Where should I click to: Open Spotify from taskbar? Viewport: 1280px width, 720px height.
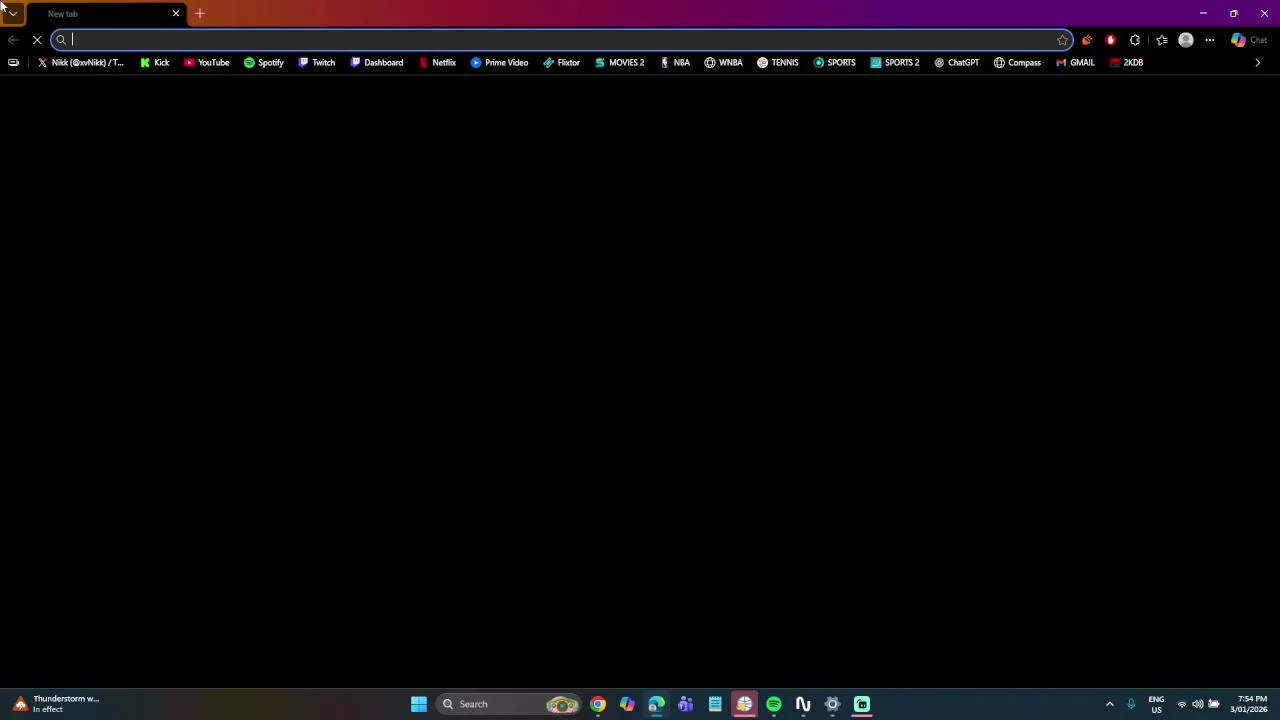pyautogui.click(x=774, y=704)
